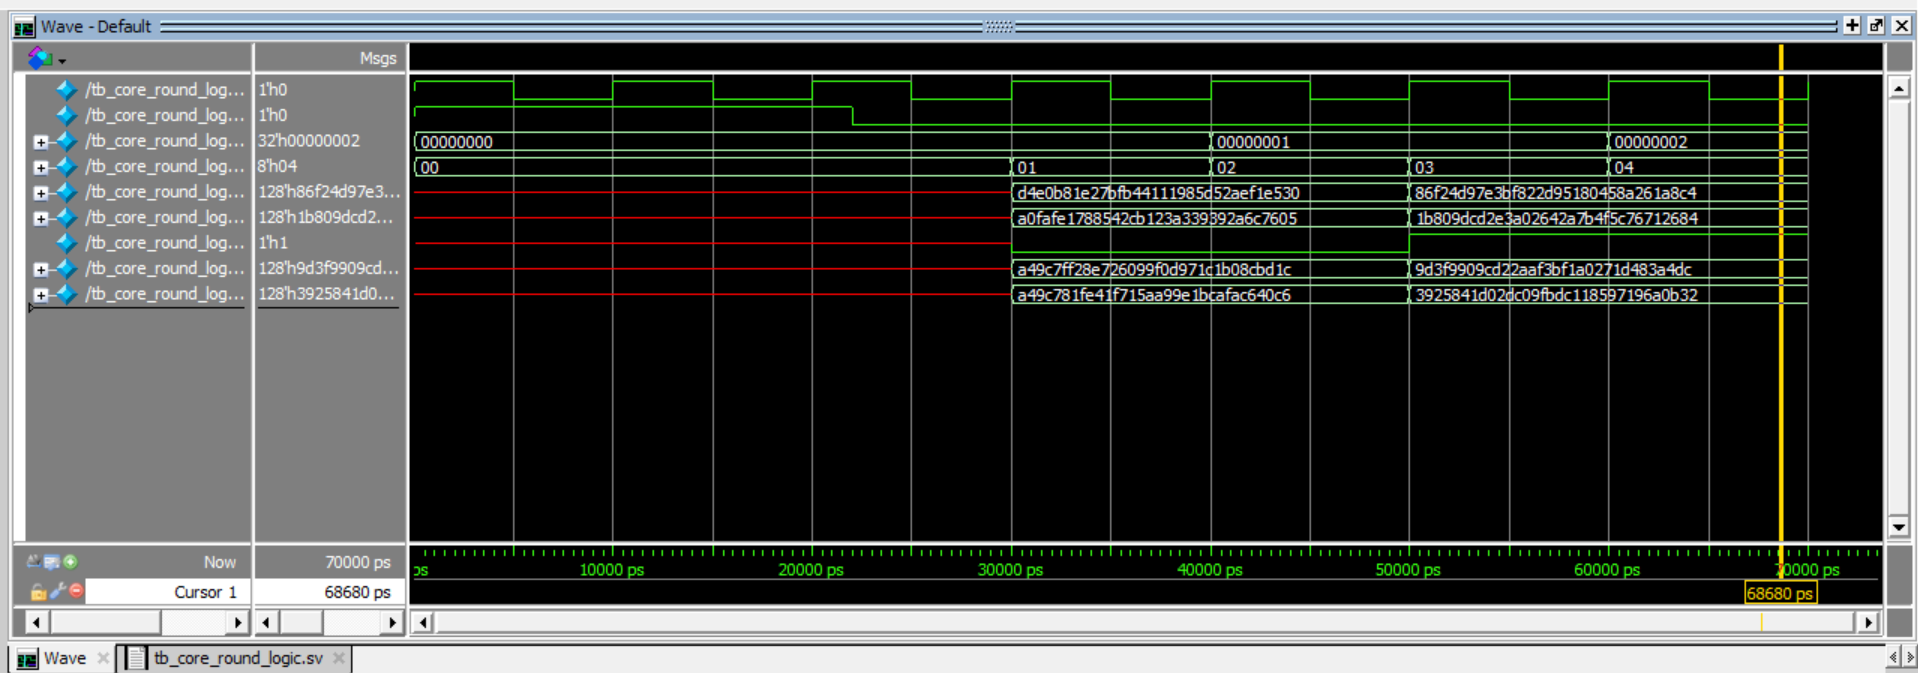Click the Edit Grid and Timeline icon
The width and height of the screenshot is (1918, 673).
[x=51, y=562]
